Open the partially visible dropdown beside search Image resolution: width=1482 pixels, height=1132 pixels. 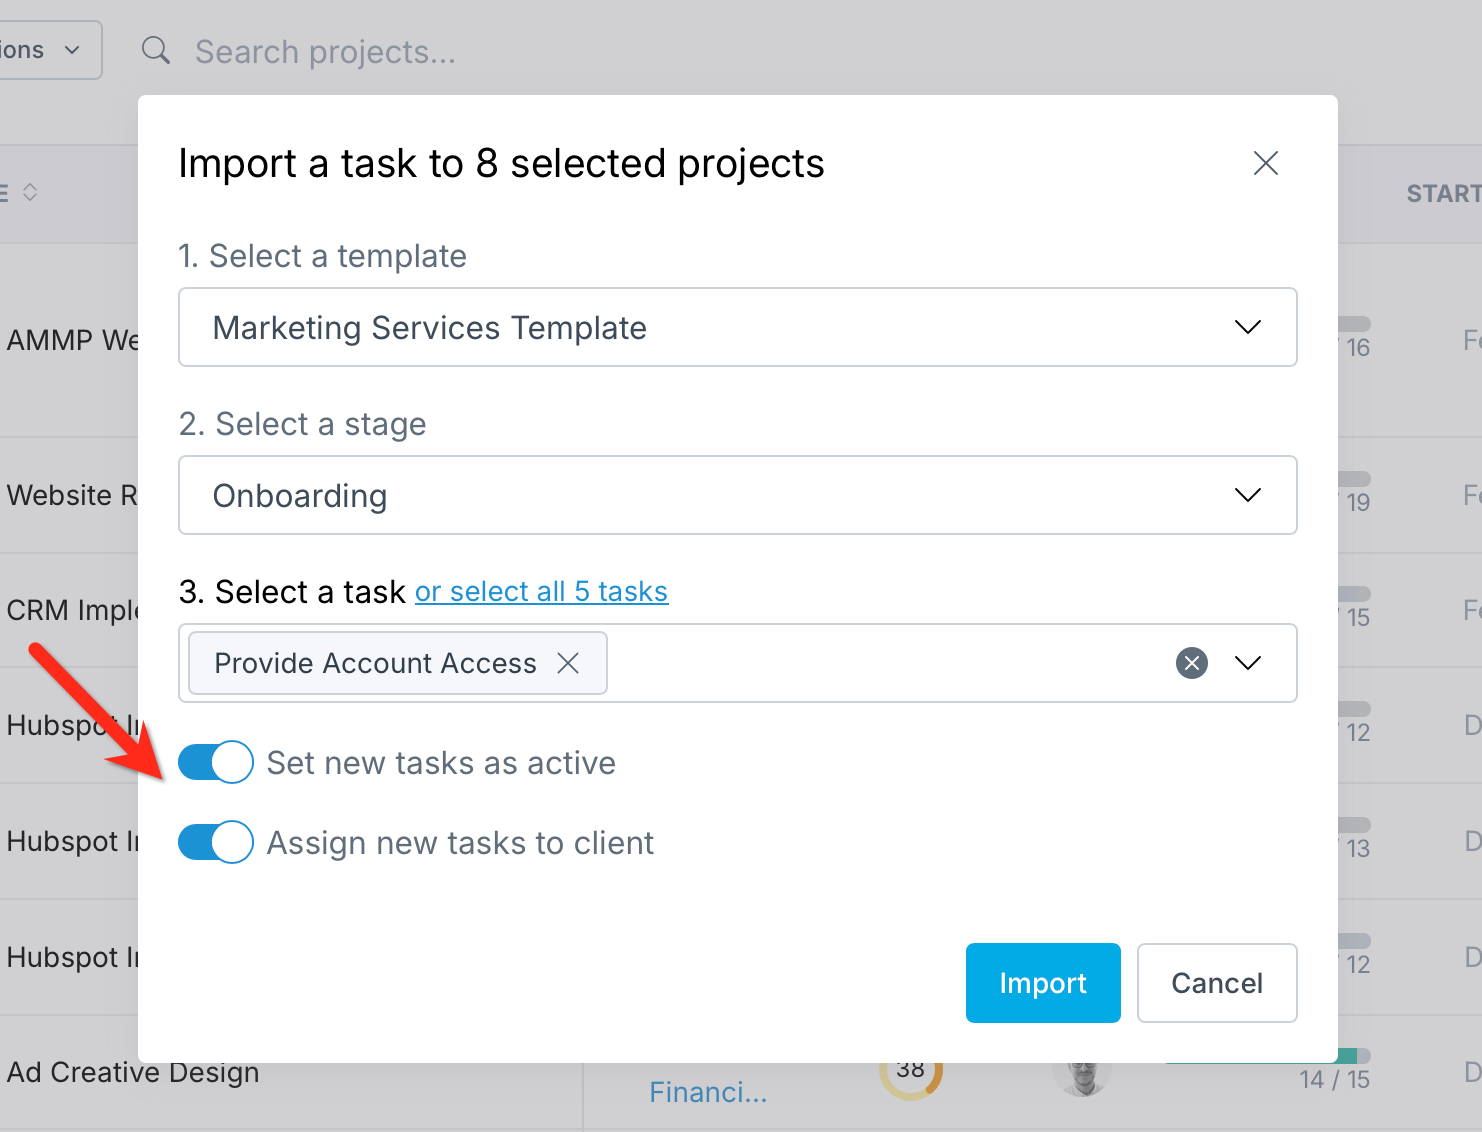[x=48, y=50]
